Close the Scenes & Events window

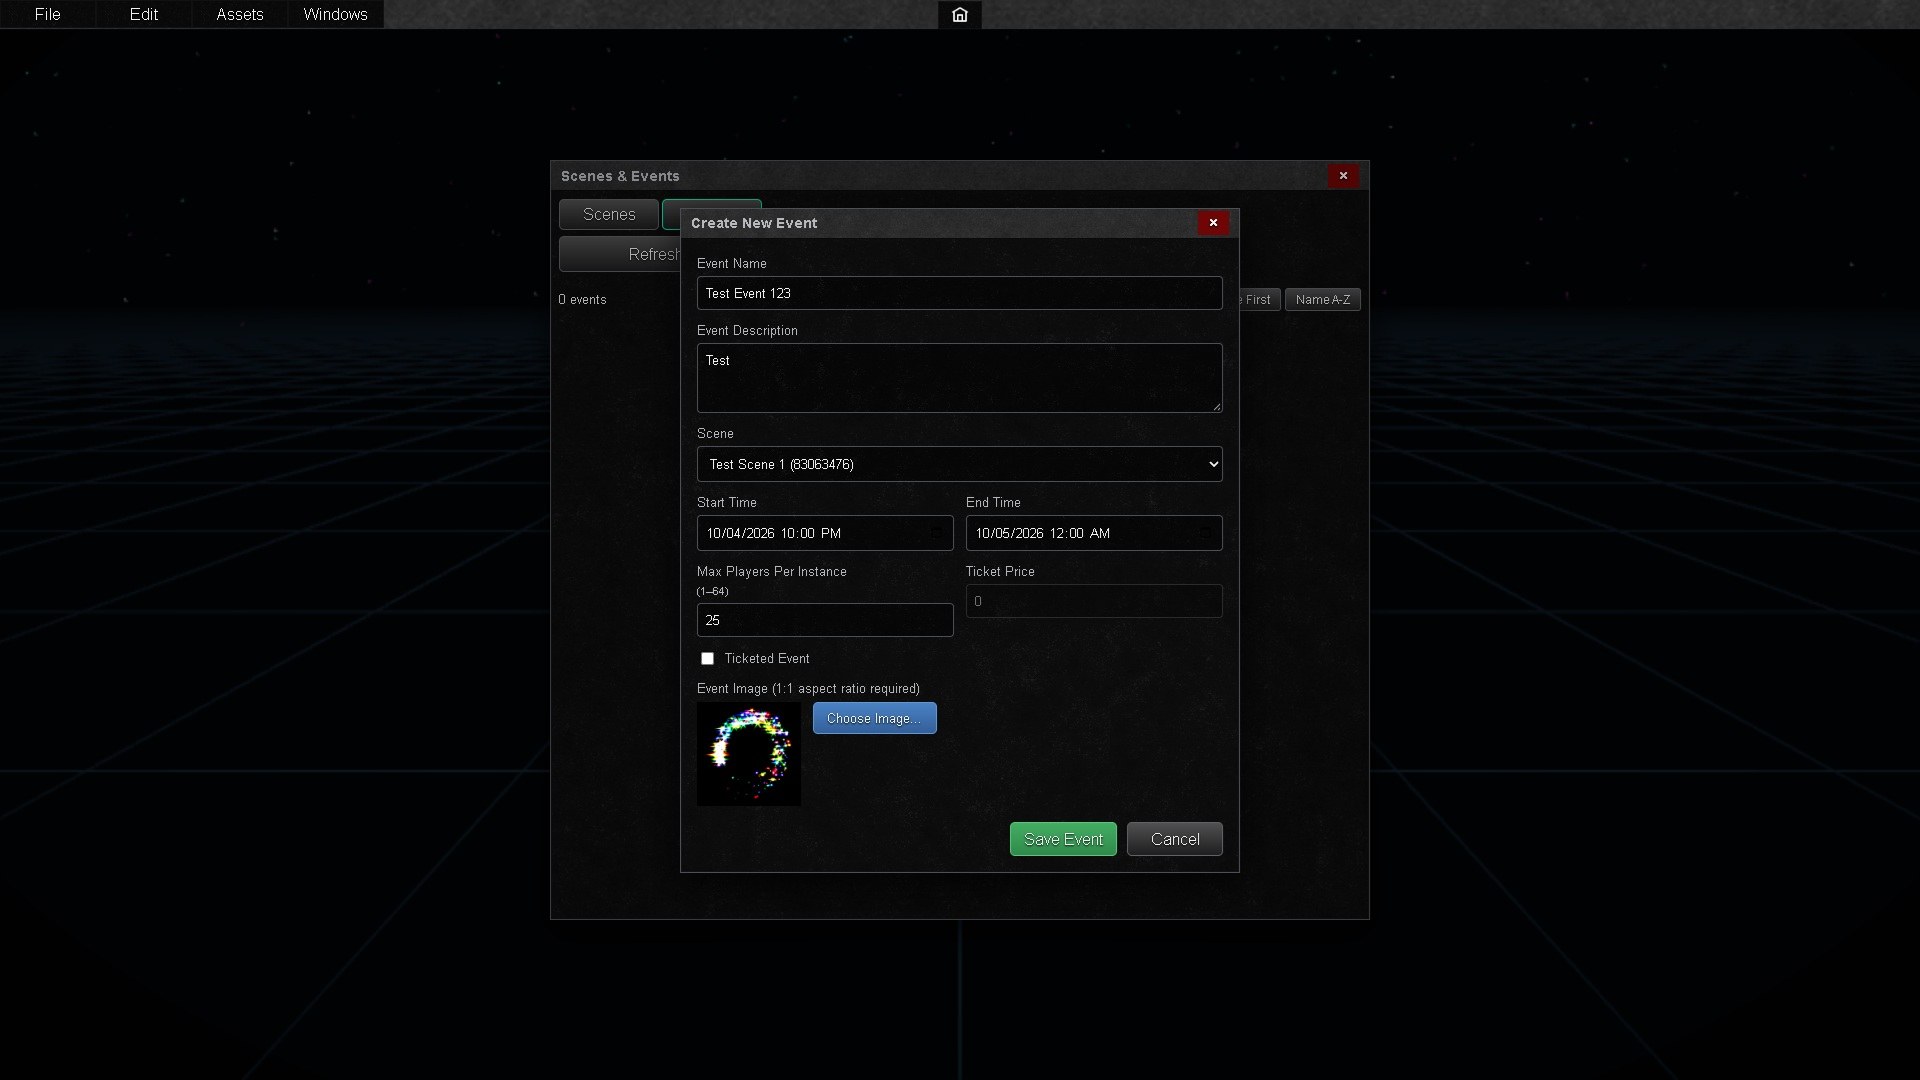click(x=1343, y=176)
